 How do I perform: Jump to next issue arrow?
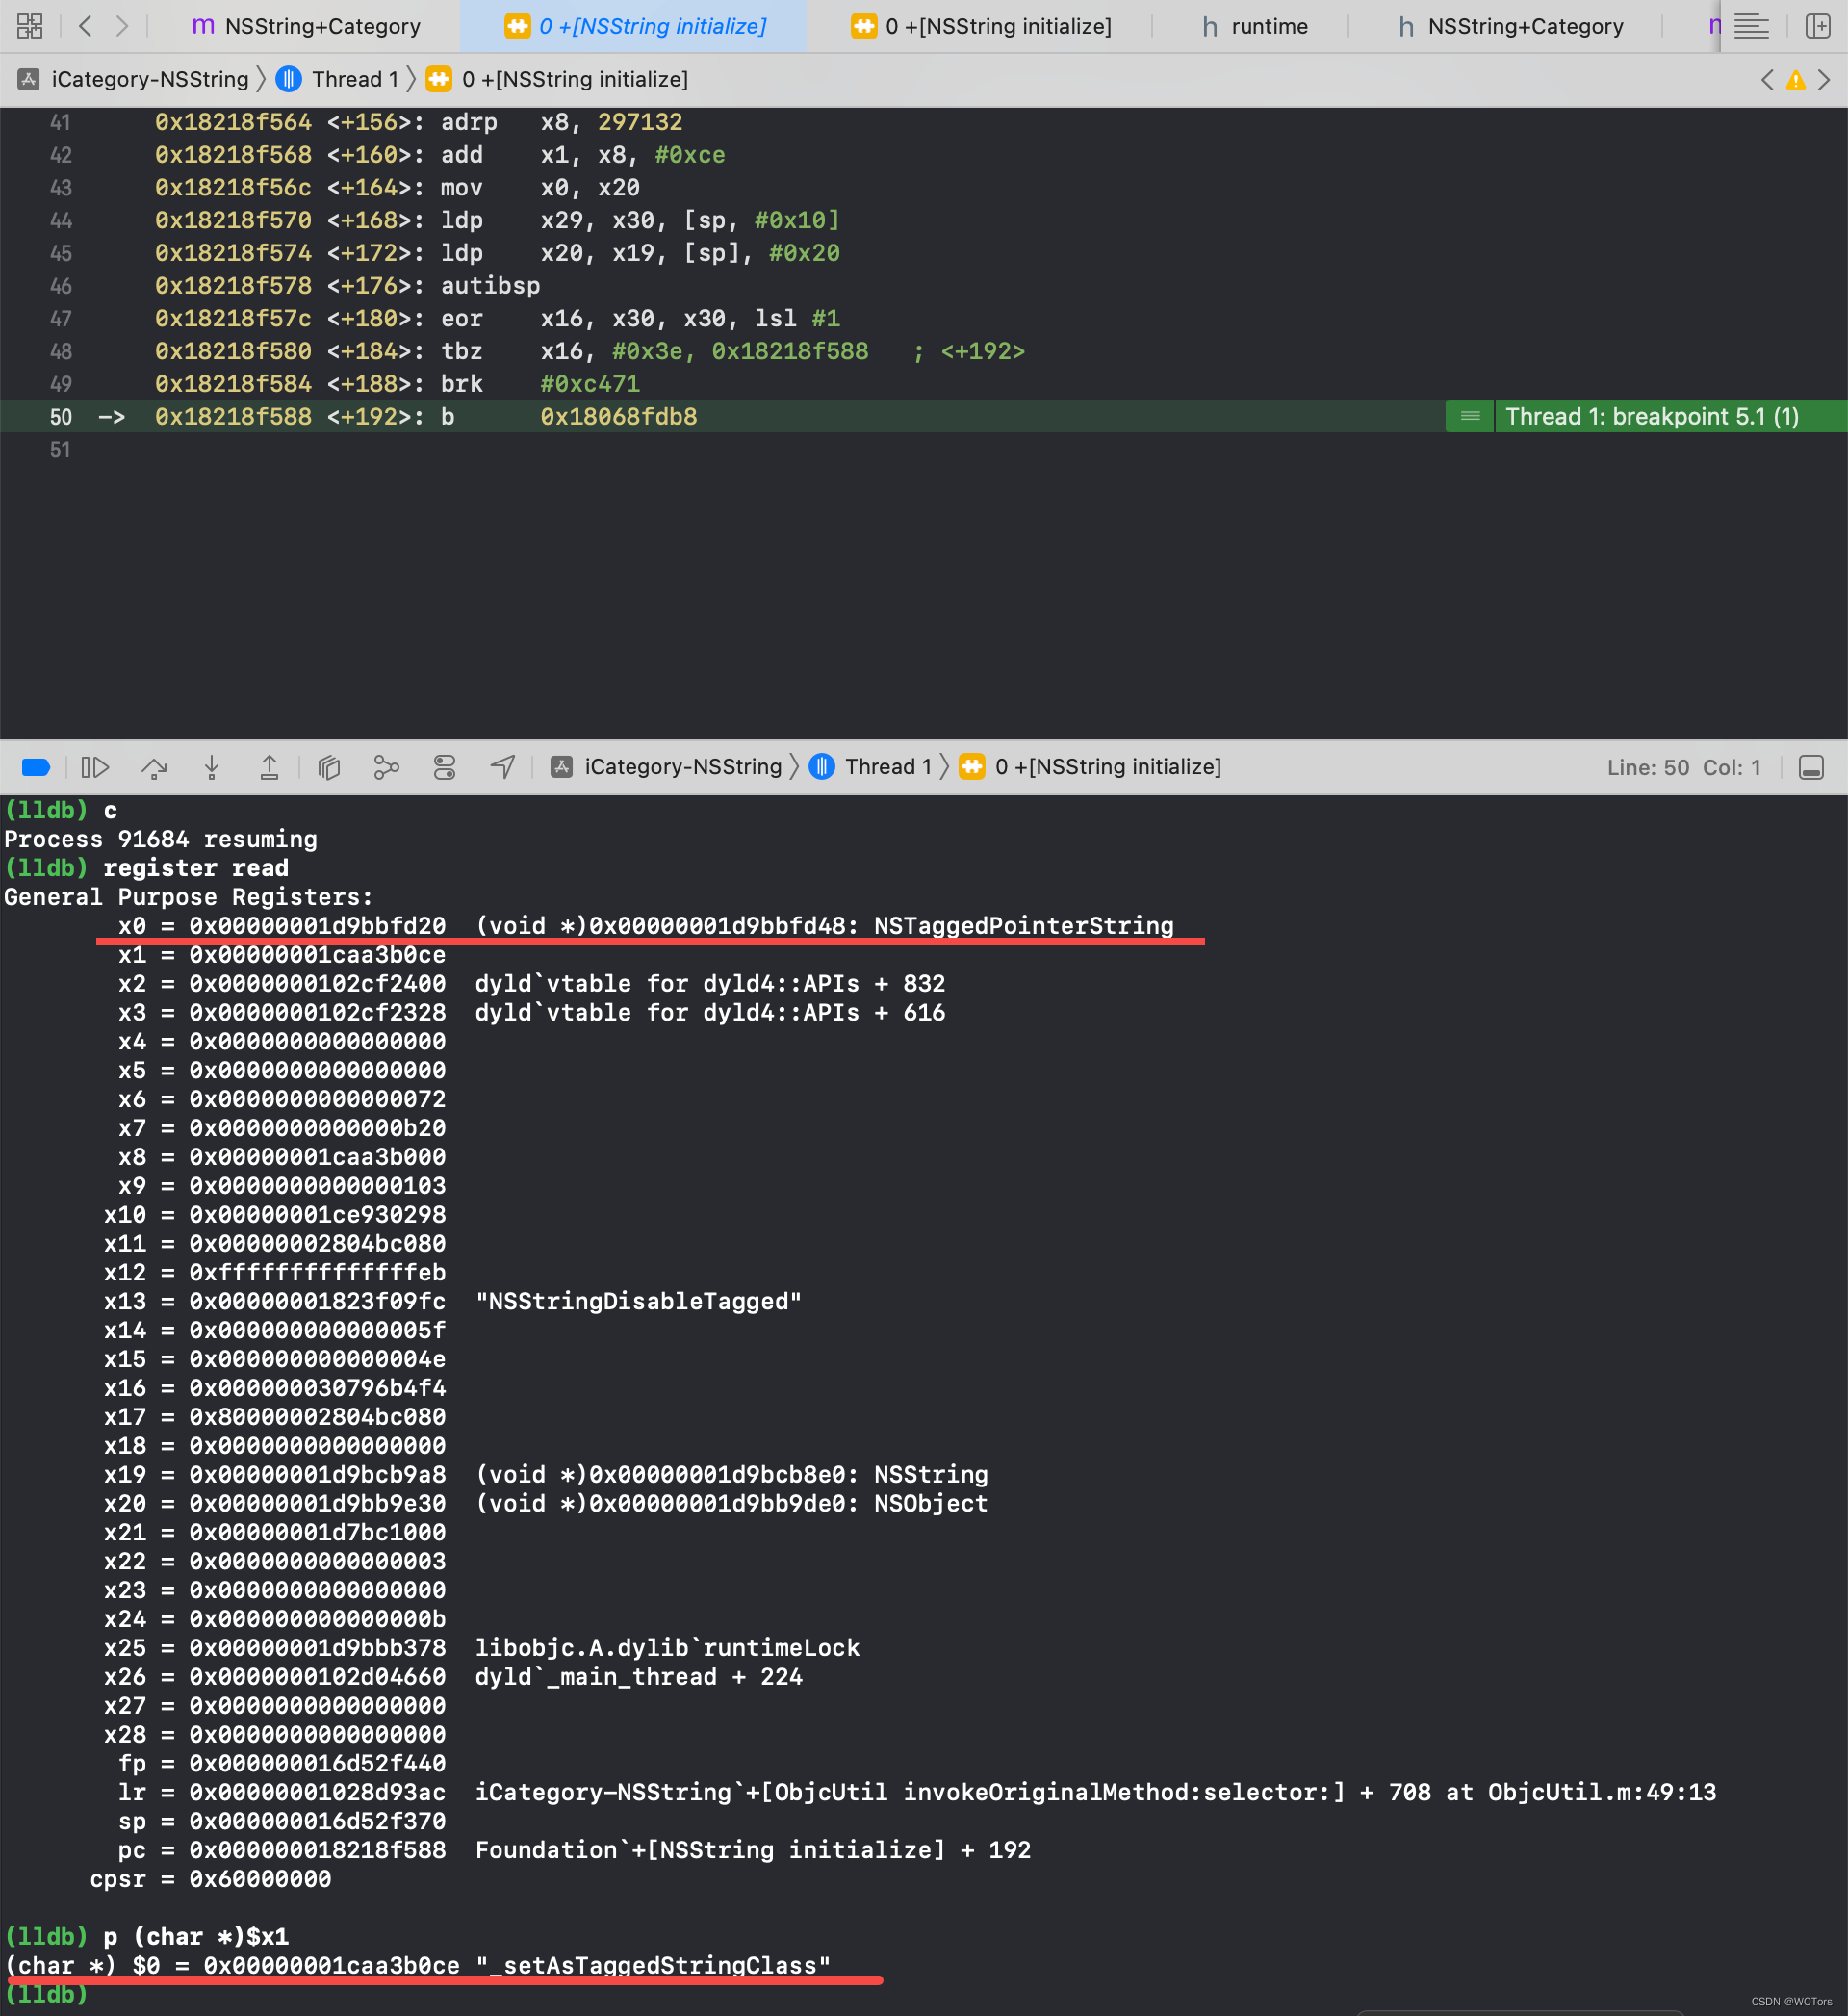coord(1824,80)
